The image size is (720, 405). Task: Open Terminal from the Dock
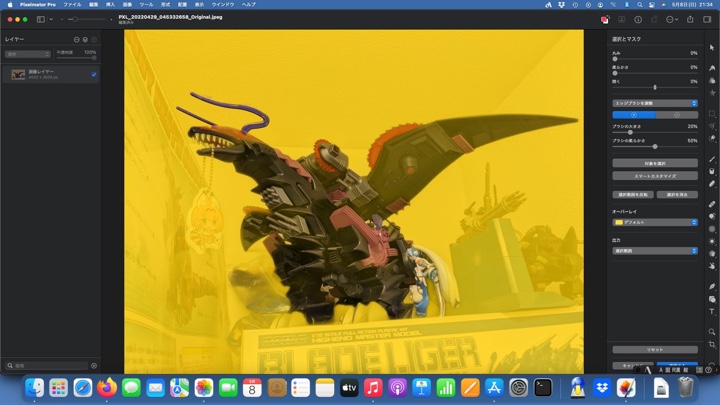point(543,388)
